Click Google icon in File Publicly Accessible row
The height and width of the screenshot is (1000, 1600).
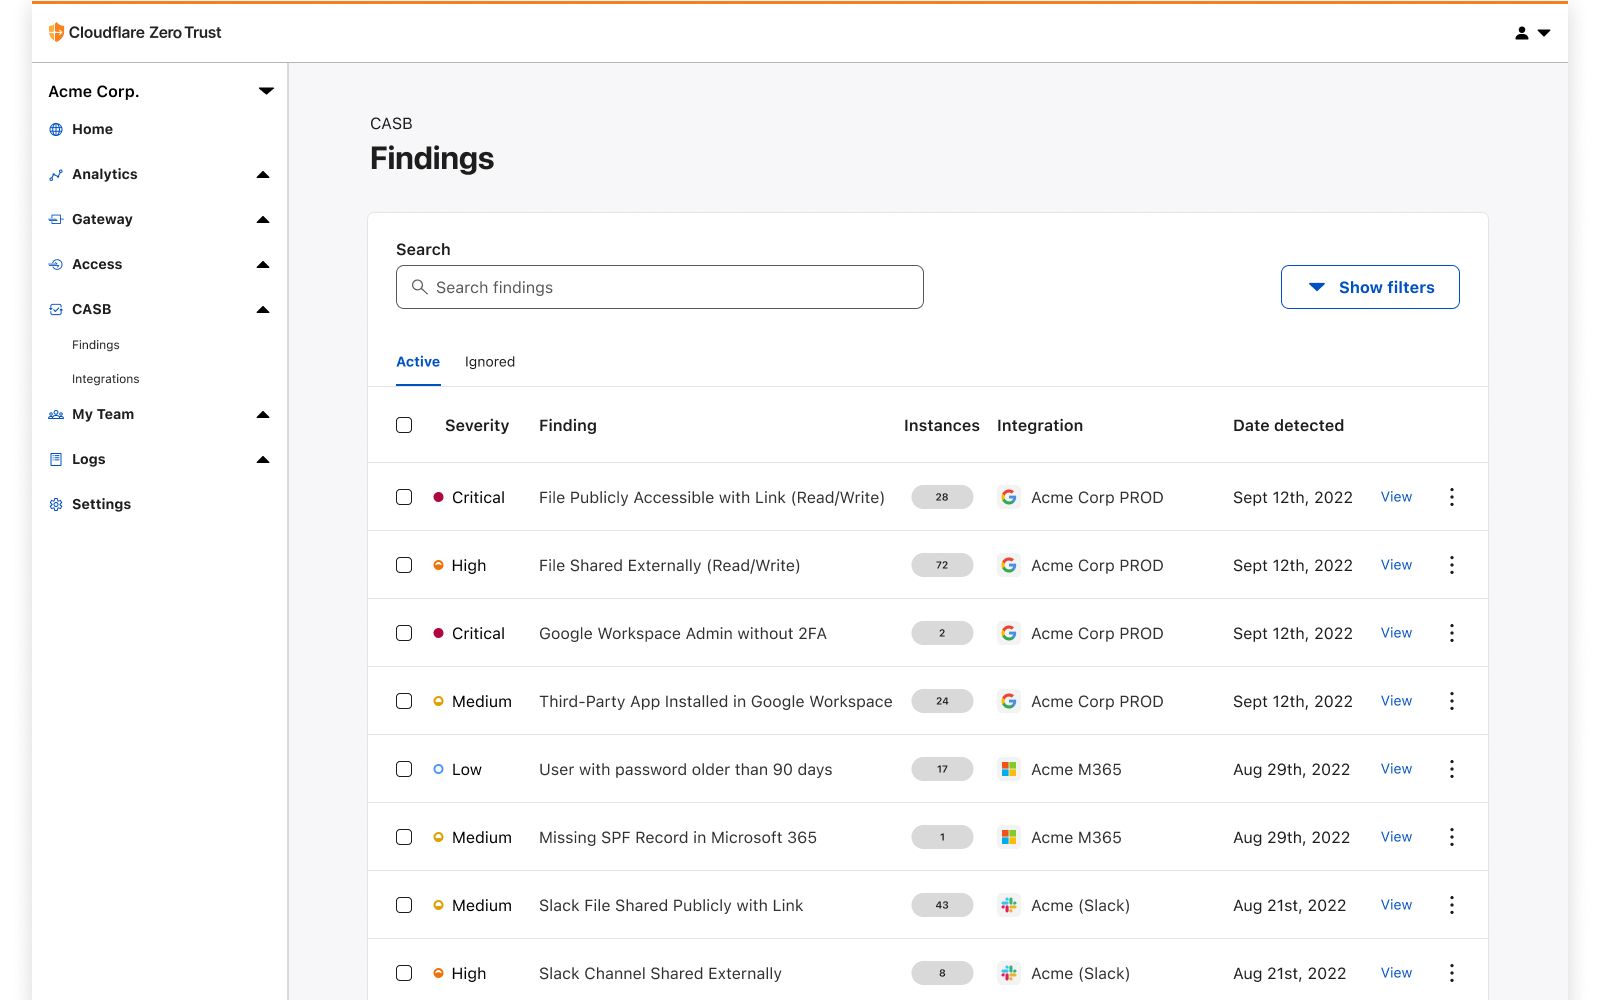[1009, 497]
